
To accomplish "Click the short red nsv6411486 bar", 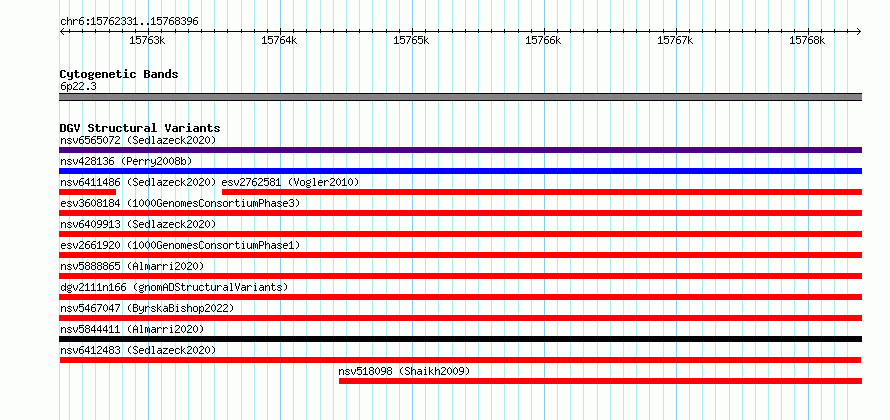I will (87, 192).
